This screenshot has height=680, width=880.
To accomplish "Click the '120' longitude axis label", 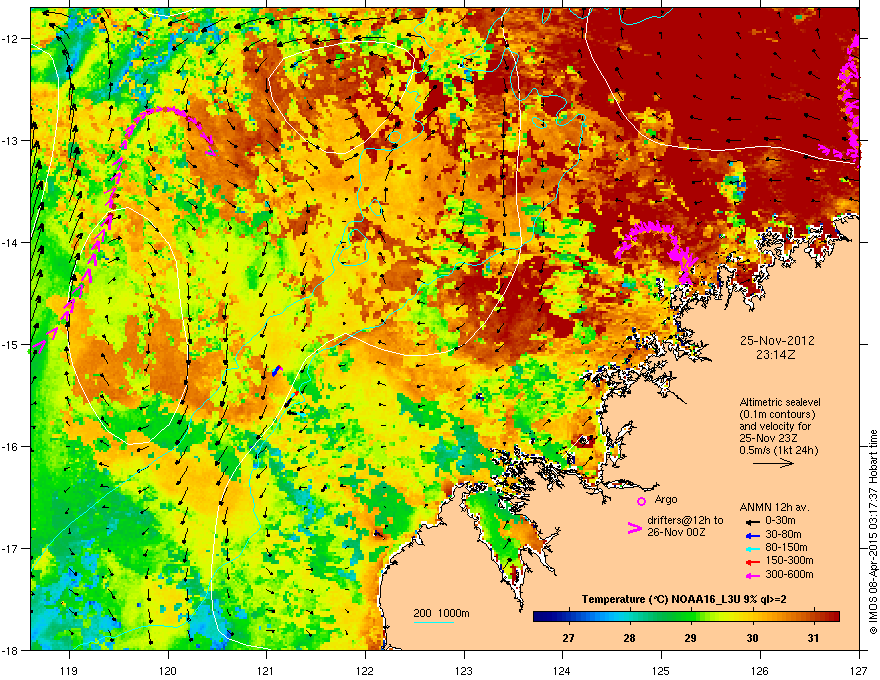I will (168, 670).
